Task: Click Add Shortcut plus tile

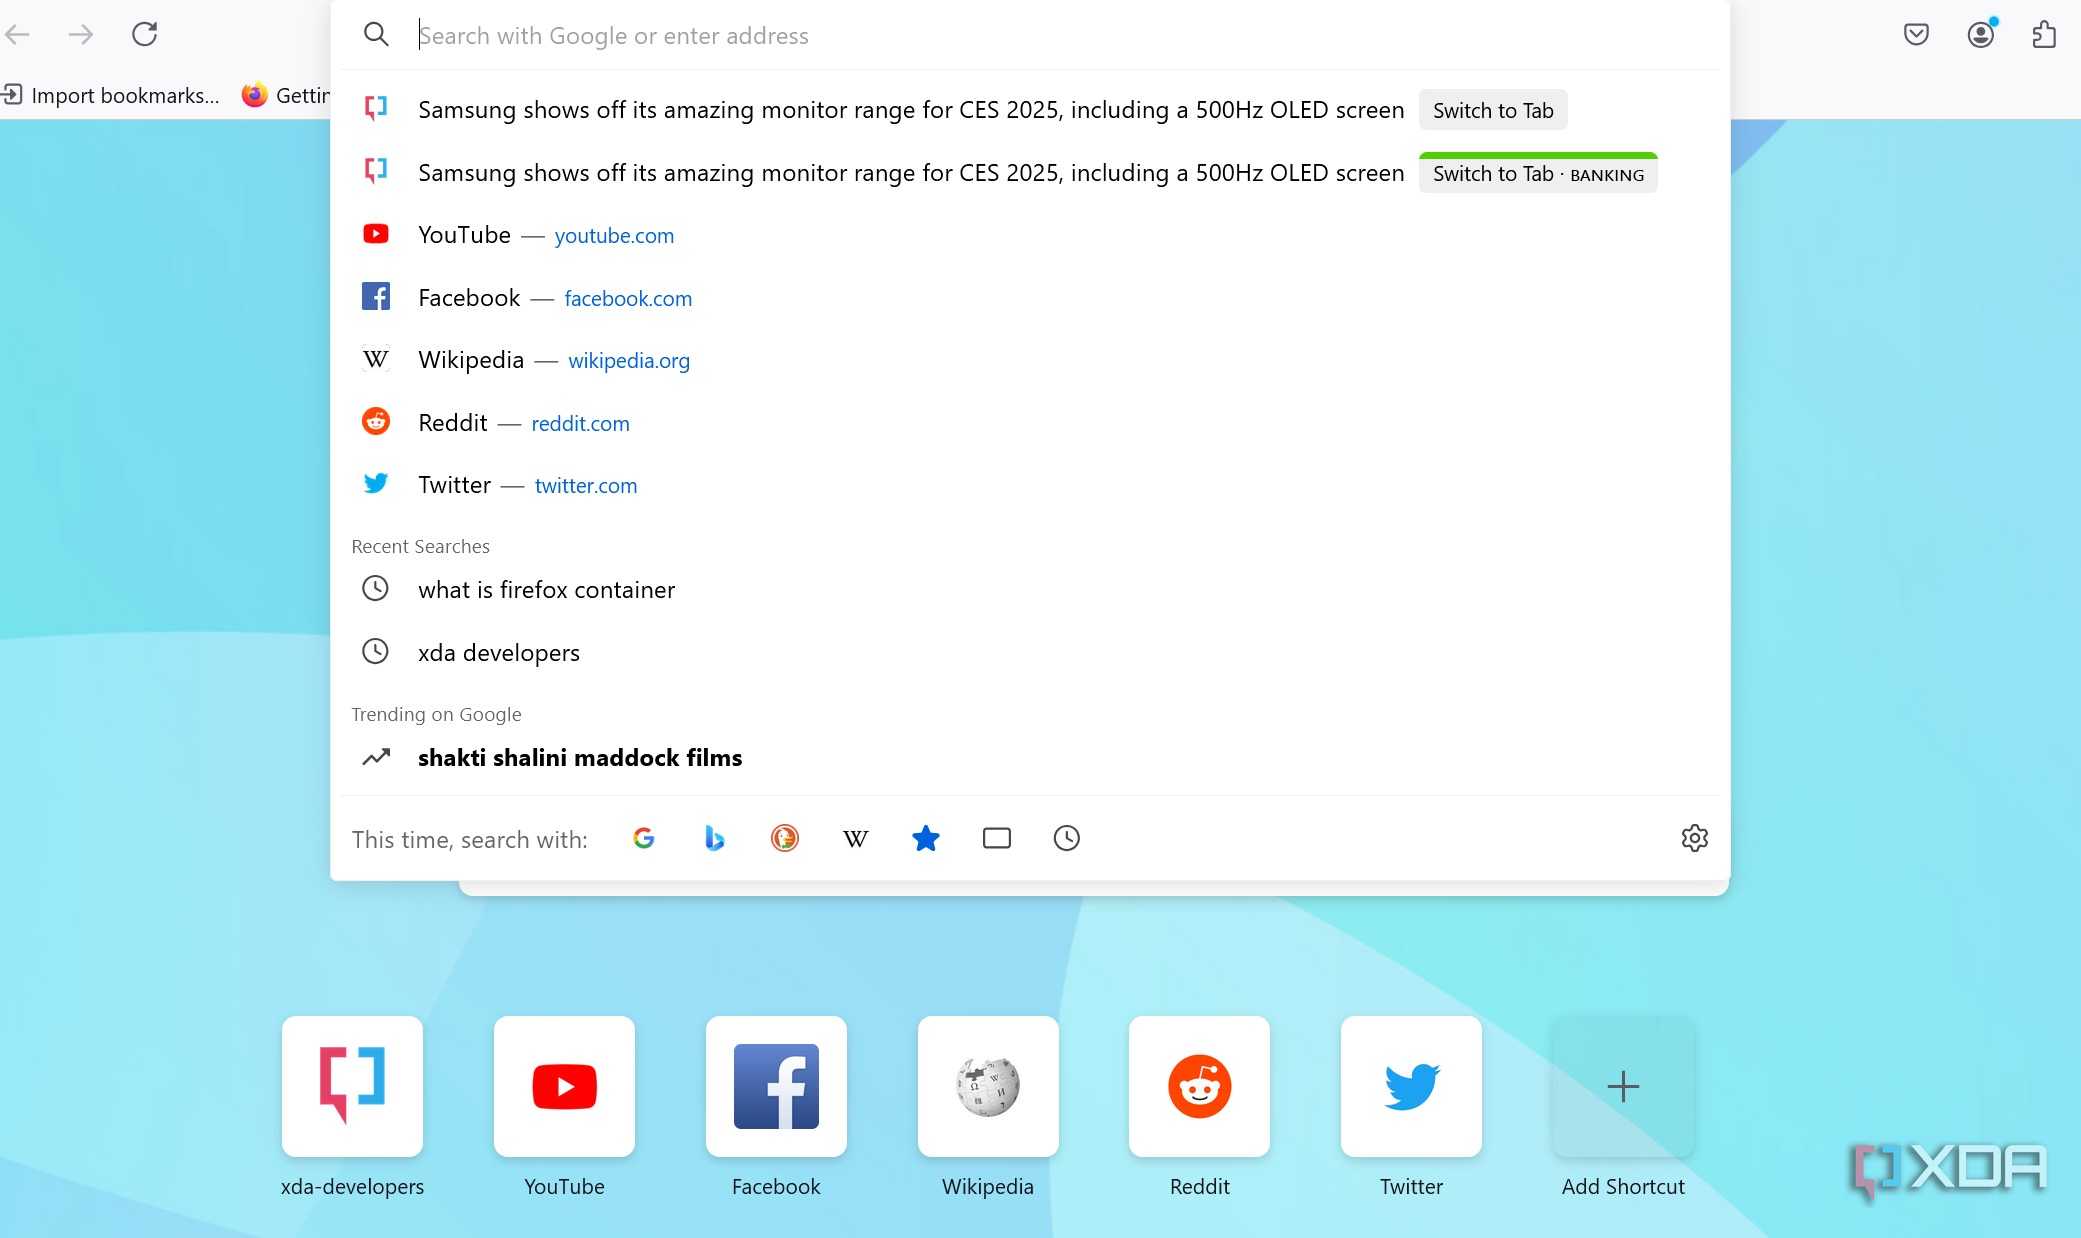Action: pos(1623,1086)
